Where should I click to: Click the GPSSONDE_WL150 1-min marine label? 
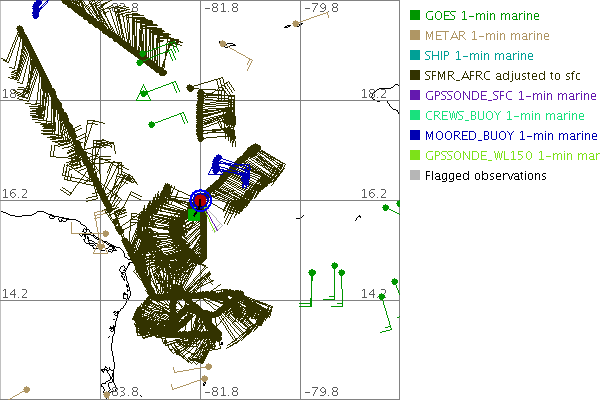(x=512, y=156)
